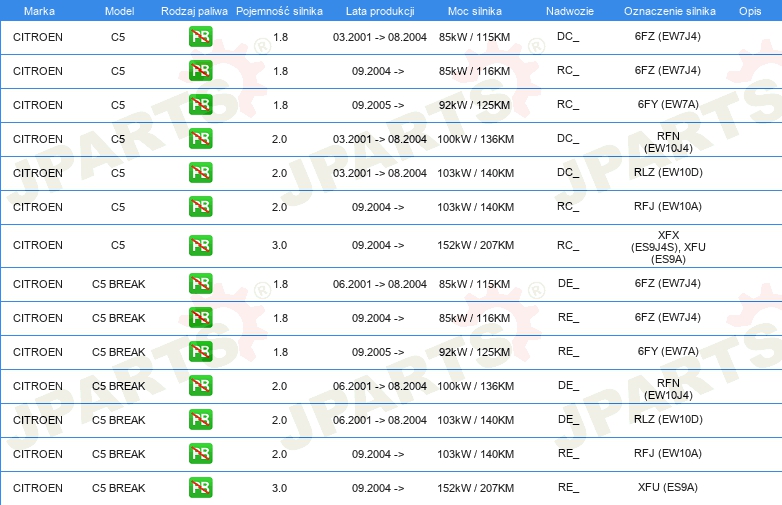Click DC_ body code in C5 RLZ (EW10D) row
Image resolution: width=782 pixels, height=505 pixels.
coord(568,172)
